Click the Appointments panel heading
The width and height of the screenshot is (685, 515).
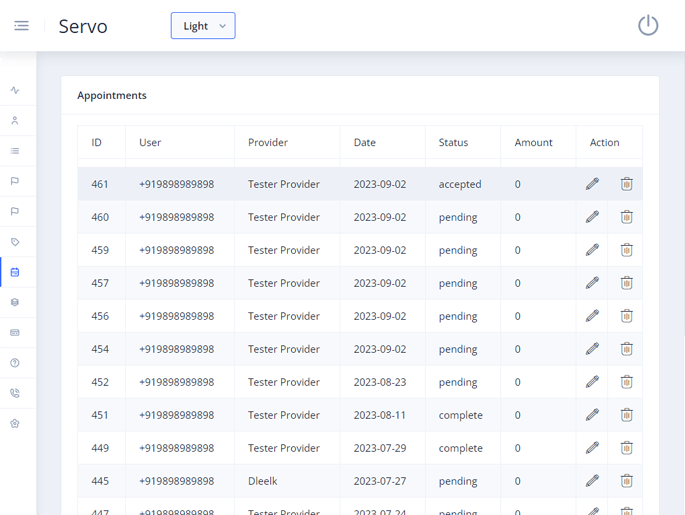(x=112, y=95)
